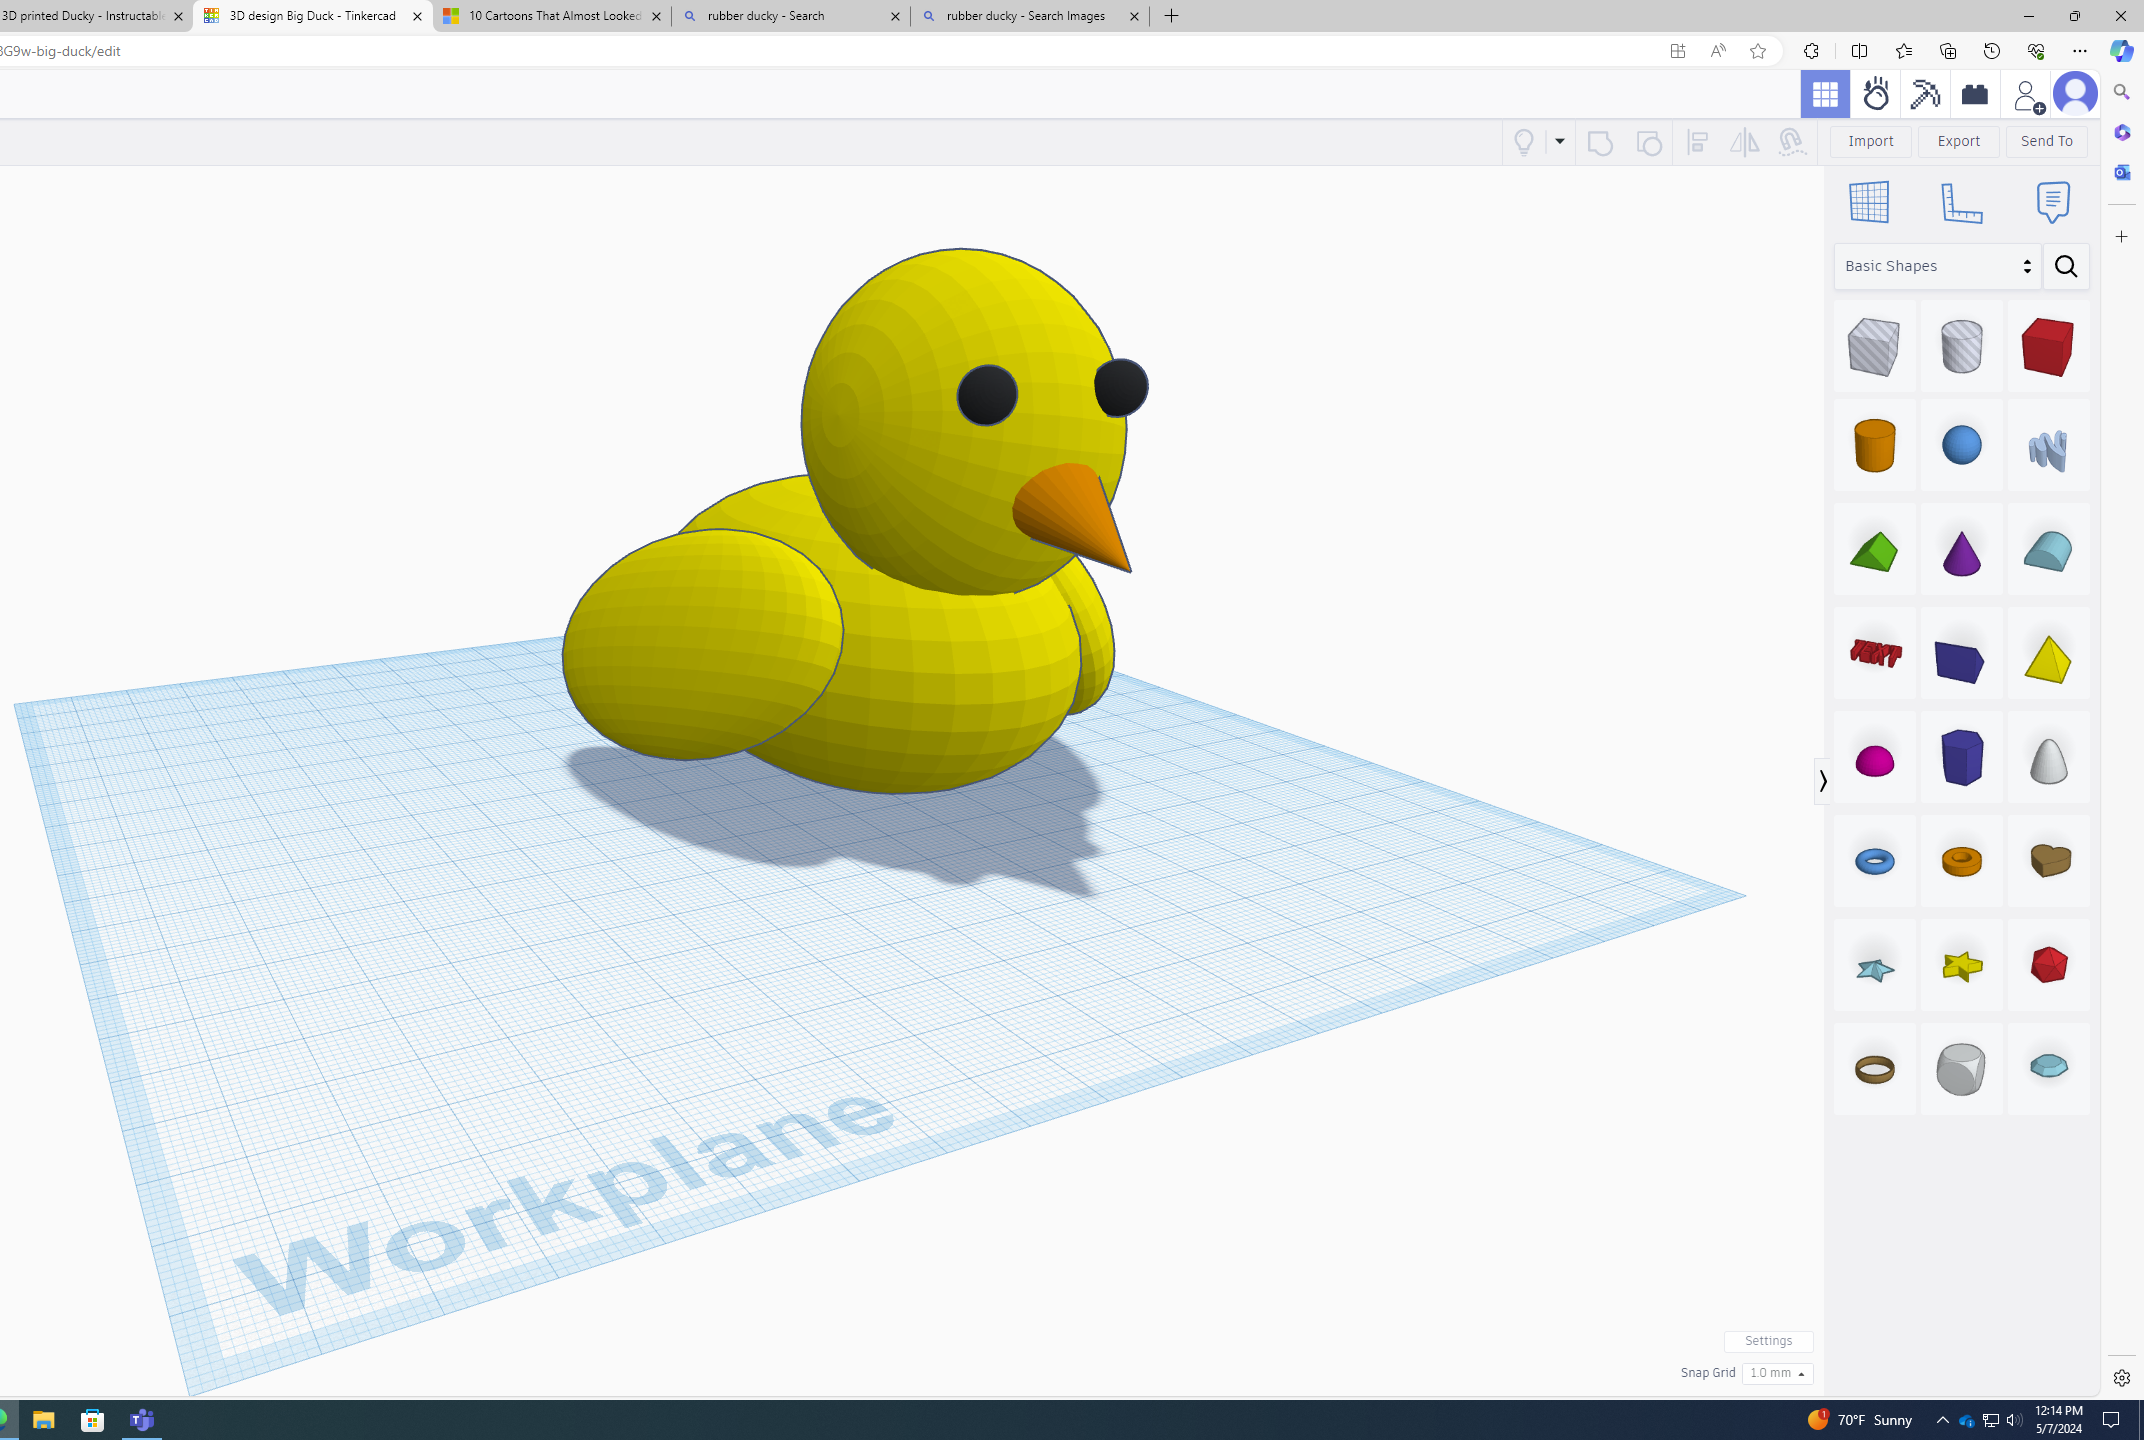
Task: Switch to the rubber ducky Search Images tab
Action: click(x=1029, y=16)
